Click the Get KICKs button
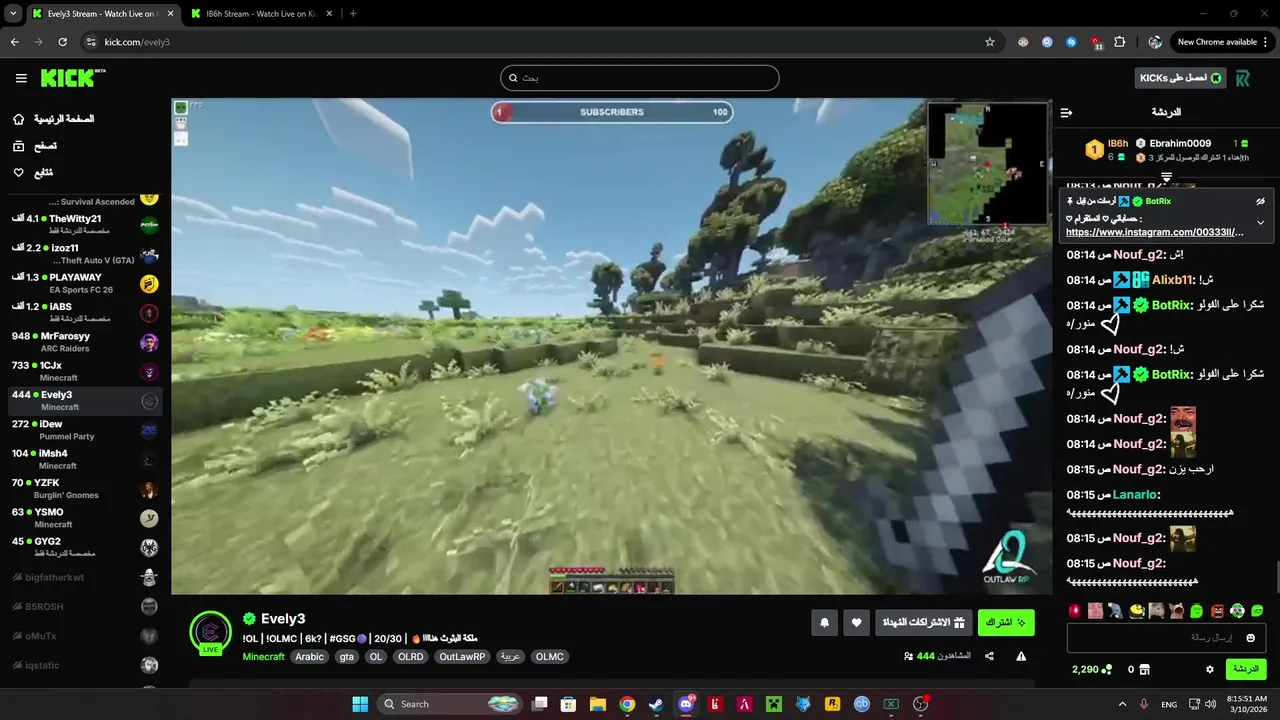 [x=1181, y=78]
